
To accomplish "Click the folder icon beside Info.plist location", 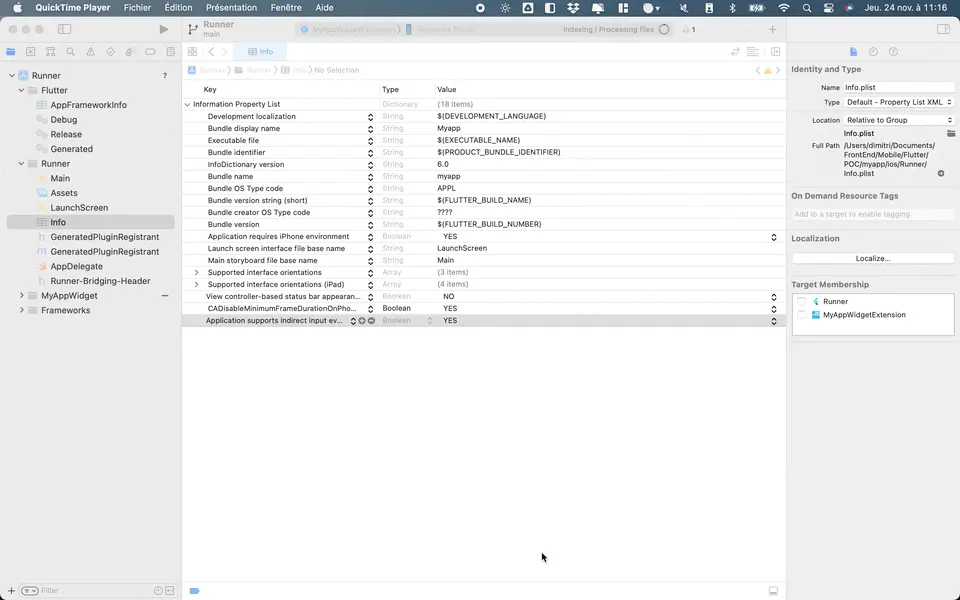I will 950,133.
